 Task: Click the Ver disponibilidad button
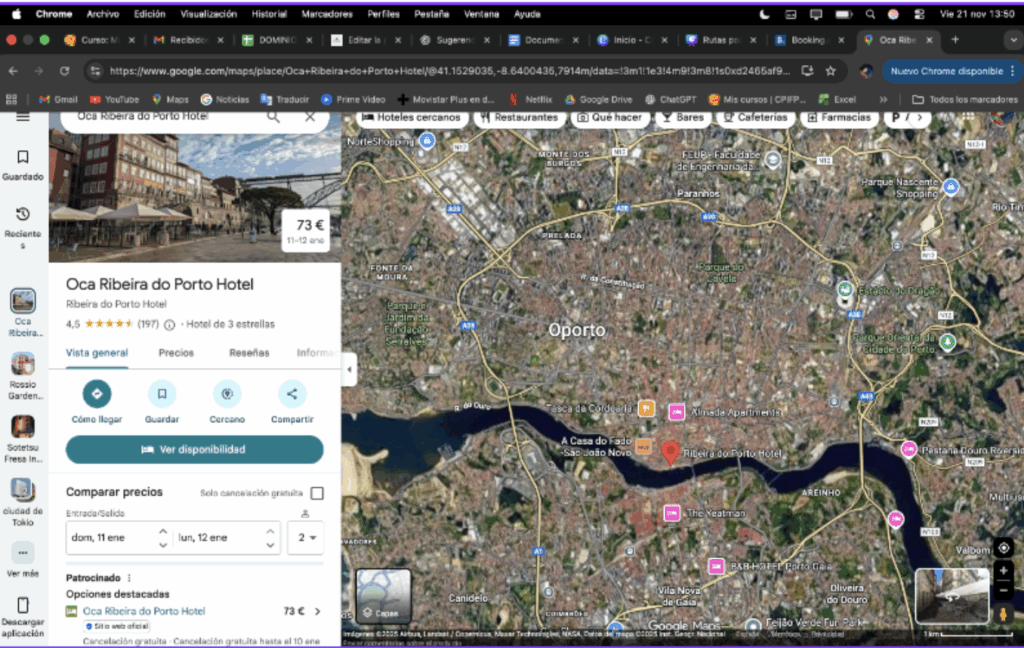coord(195,450)
